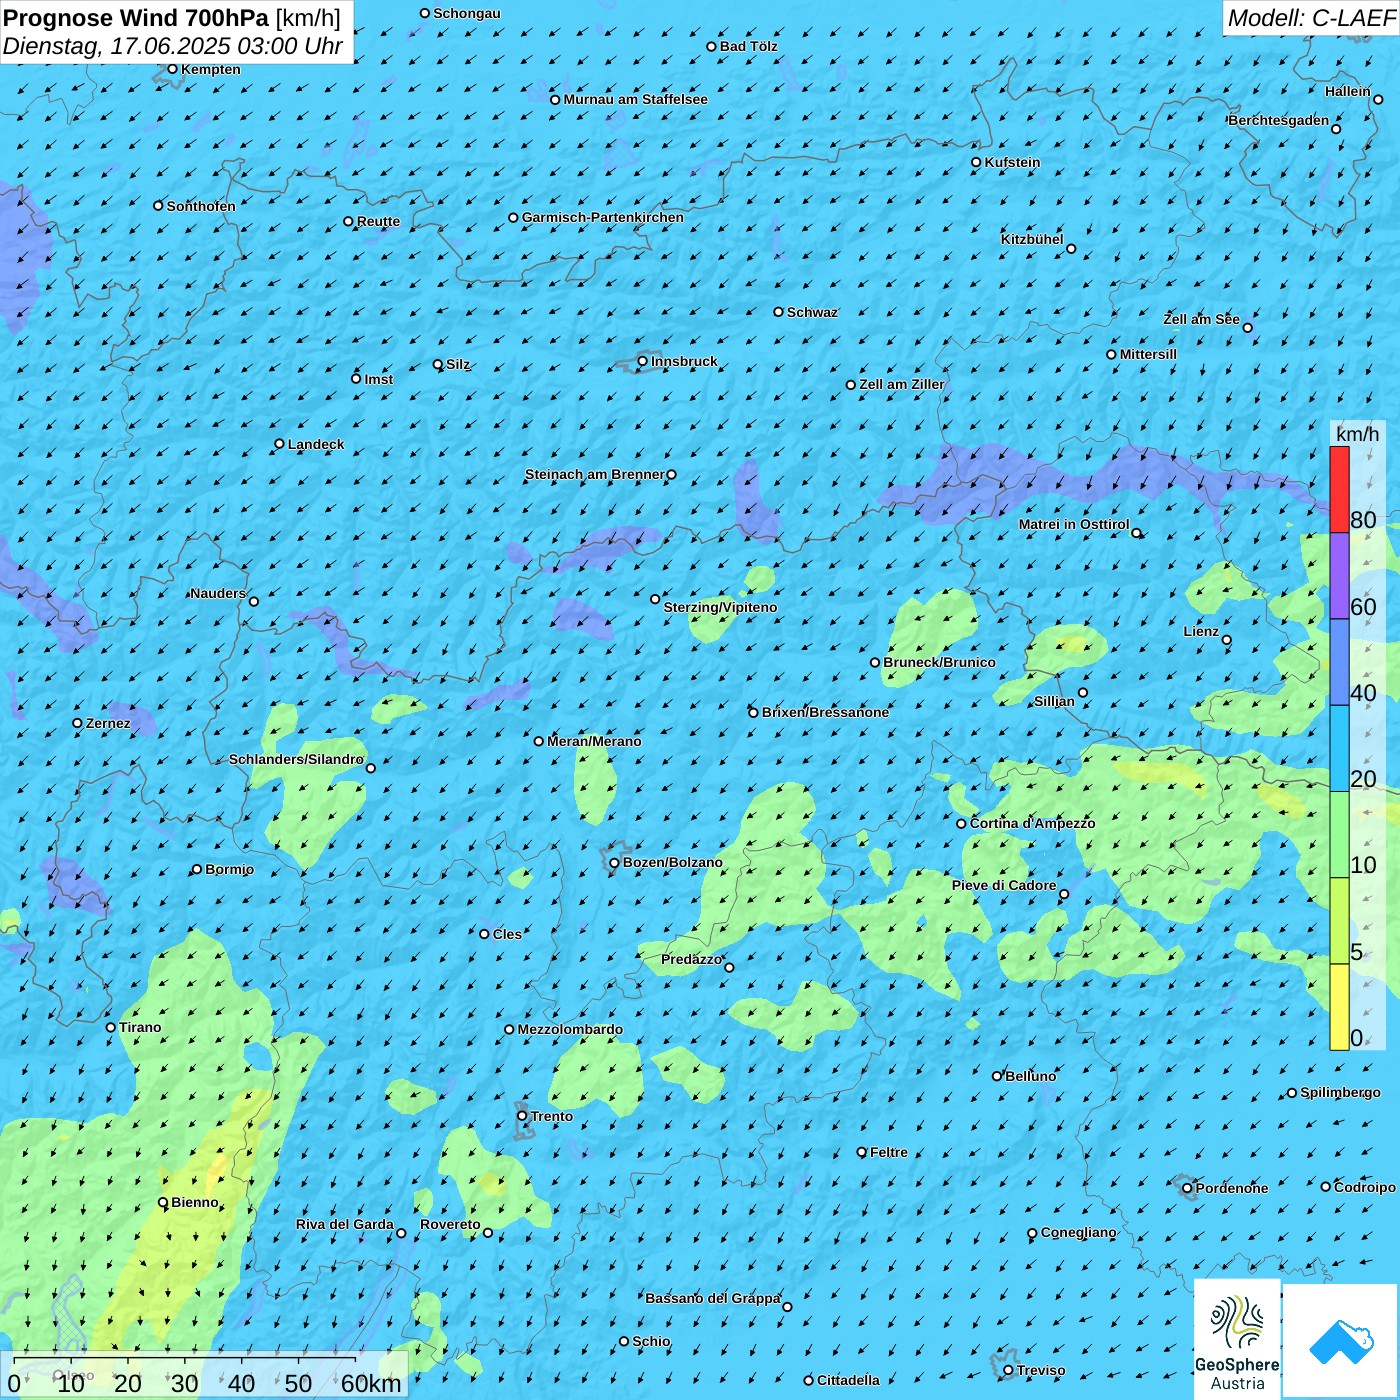
Task: Click the Zernez marker circle
Action: click(x=77, y=723)
